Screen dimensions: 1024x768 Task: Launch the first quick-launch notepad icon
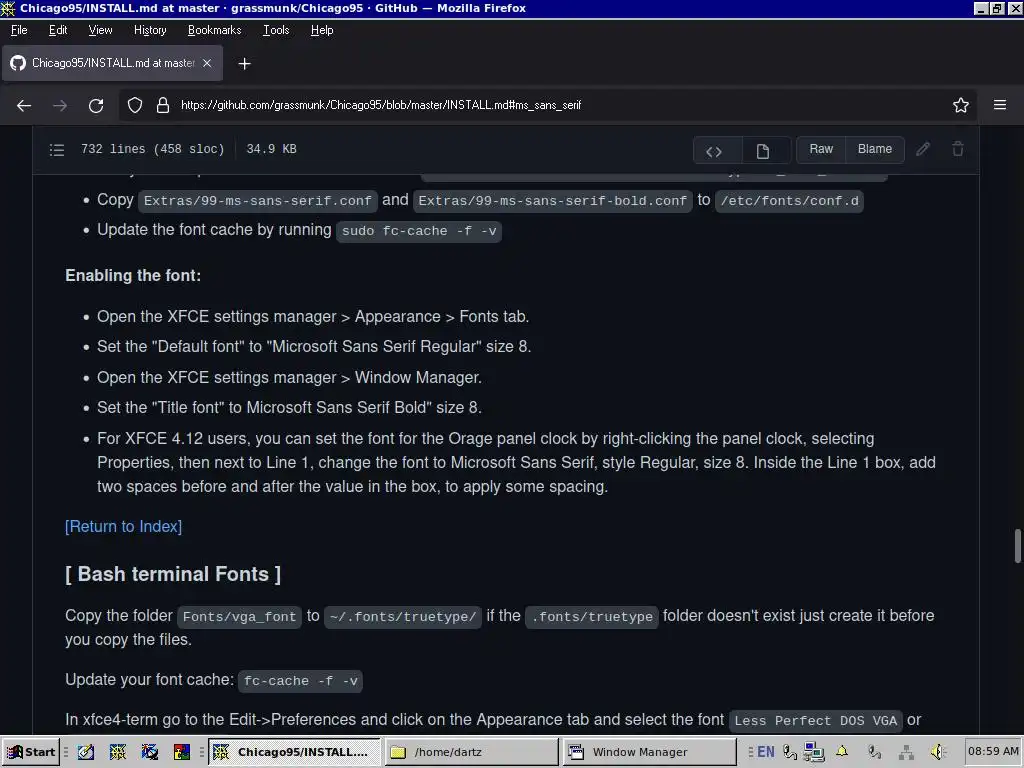86,752
